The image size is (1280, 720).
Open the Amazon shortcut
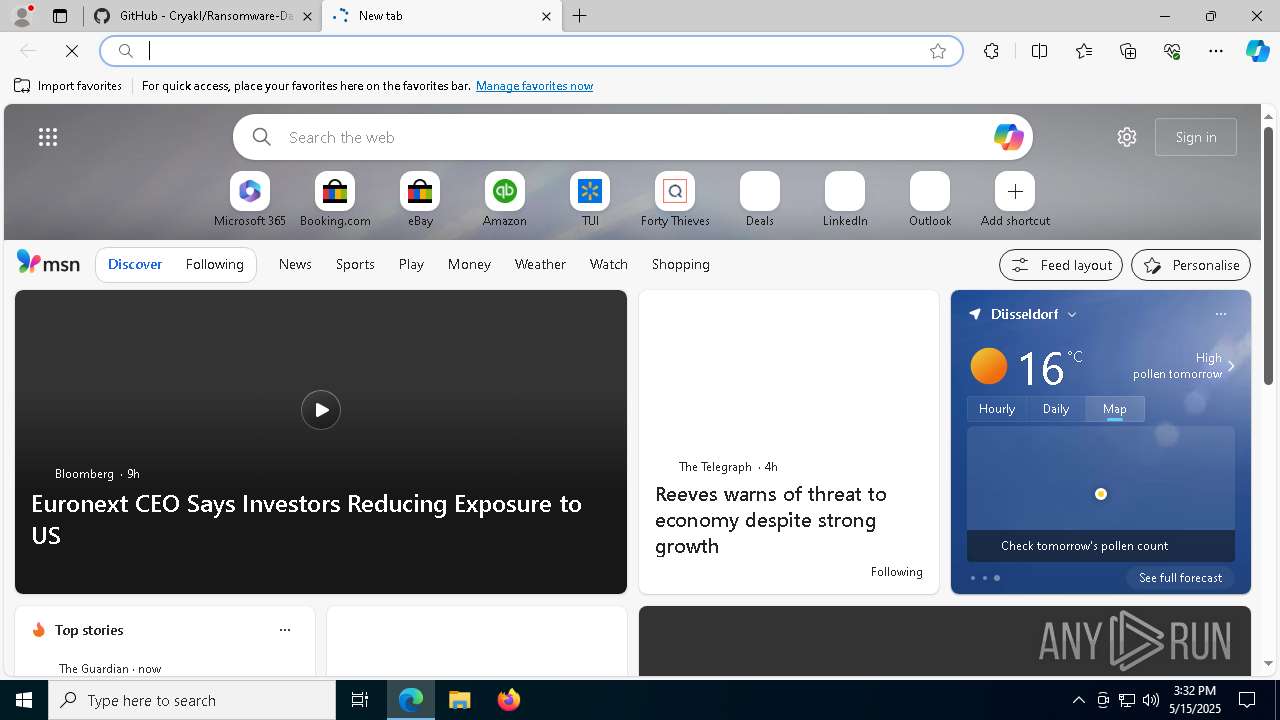click(x=505, y=200)
